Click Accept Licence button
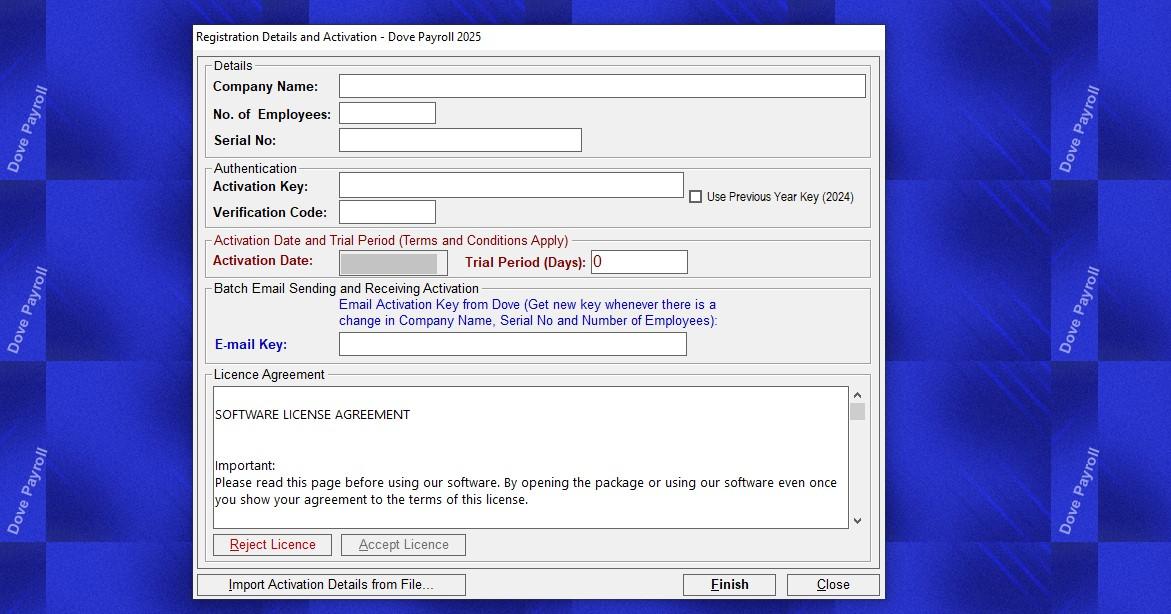 point(403,545)
